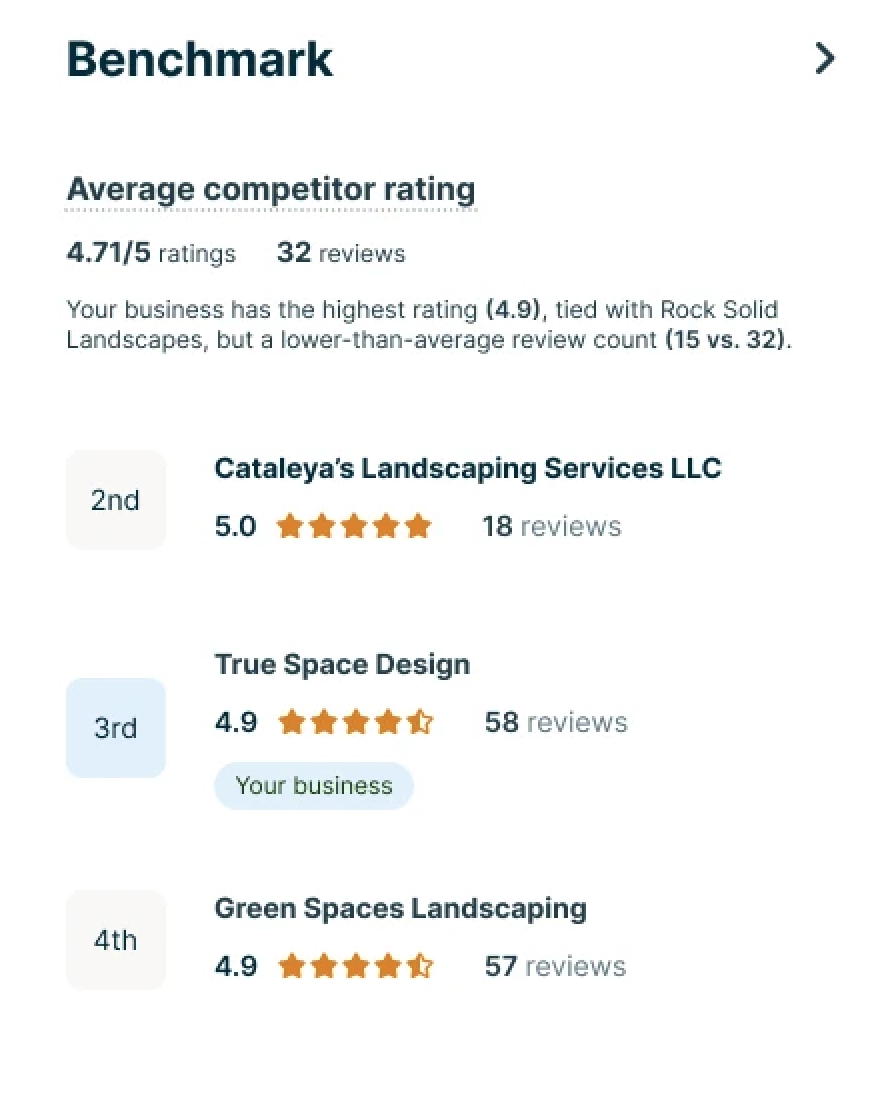This screenshot has width=888, height=1116.
Task: Select the 2nd rank badge
Action: point(115,500)
